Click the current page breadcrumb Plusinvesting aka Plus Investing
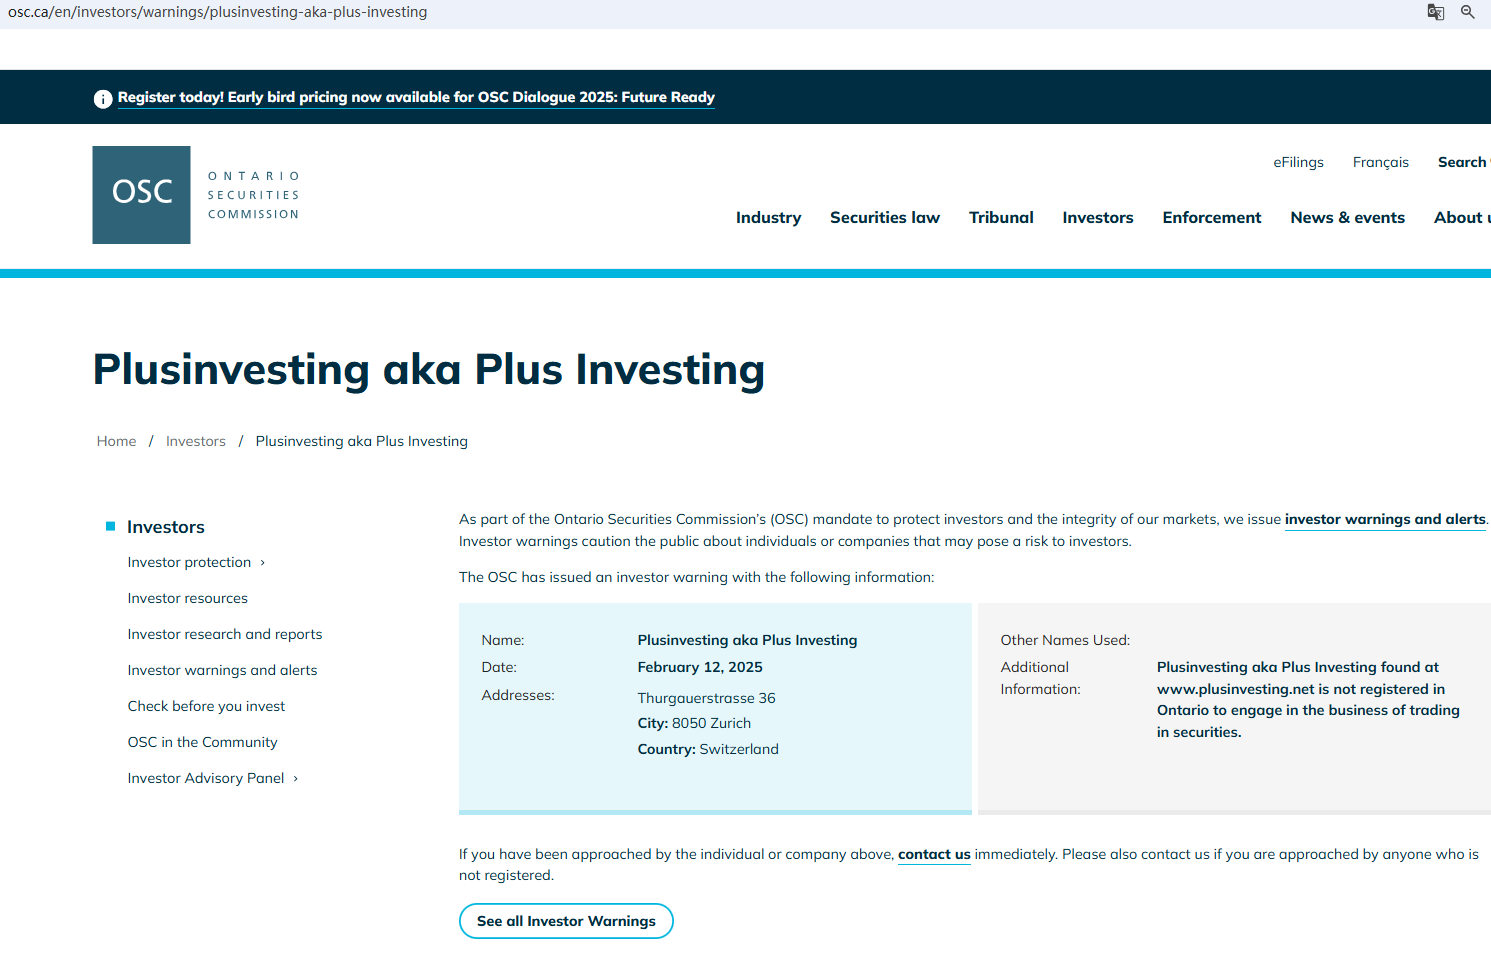Image resolution: width=1491 pixels, height=962 pixels. (x=362, y=441)
